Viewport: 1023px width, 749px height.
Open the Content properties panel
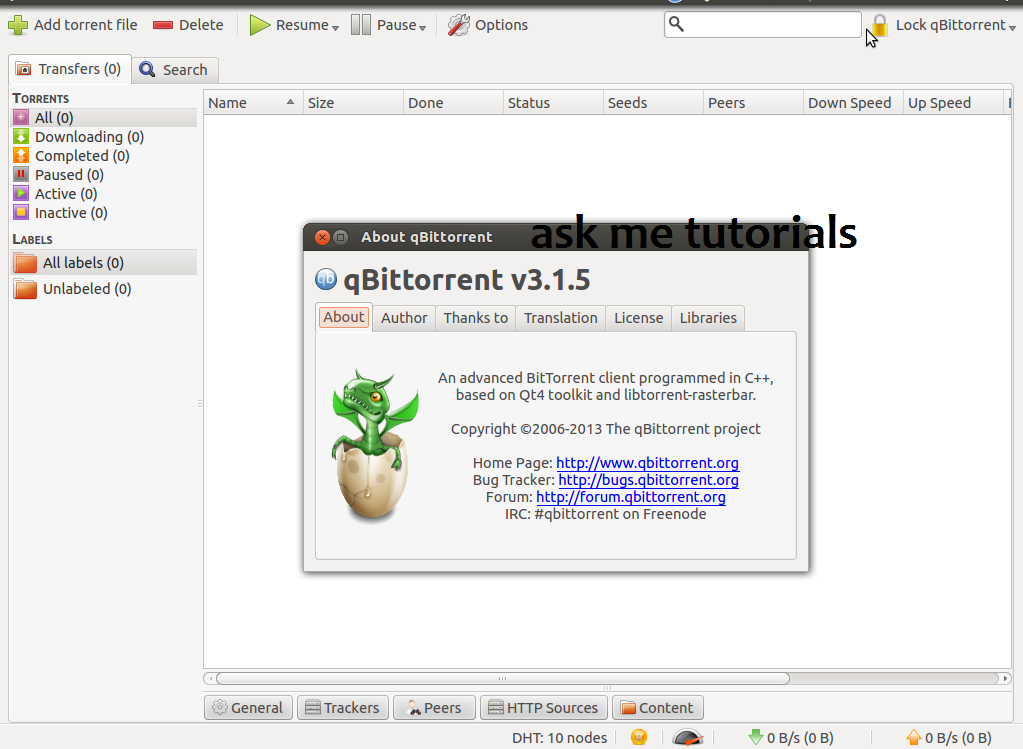pyautogui.click(x=658, y=707)
